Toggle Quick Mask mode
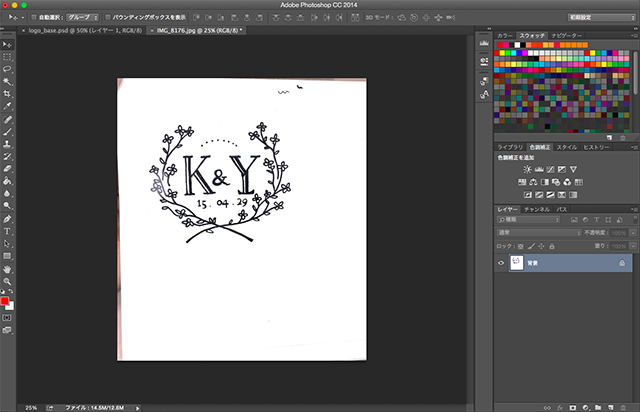640x412 pixels. (7, 317)
